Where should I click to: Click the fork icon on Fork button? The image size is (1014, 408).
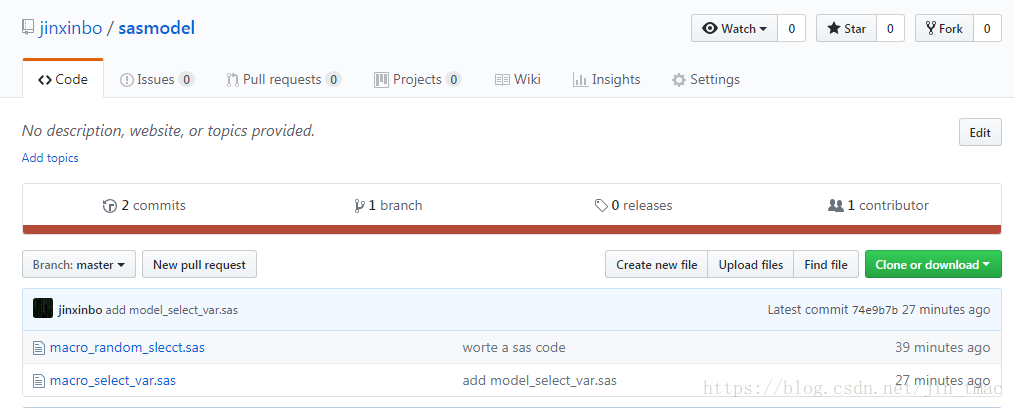(931, 28)
